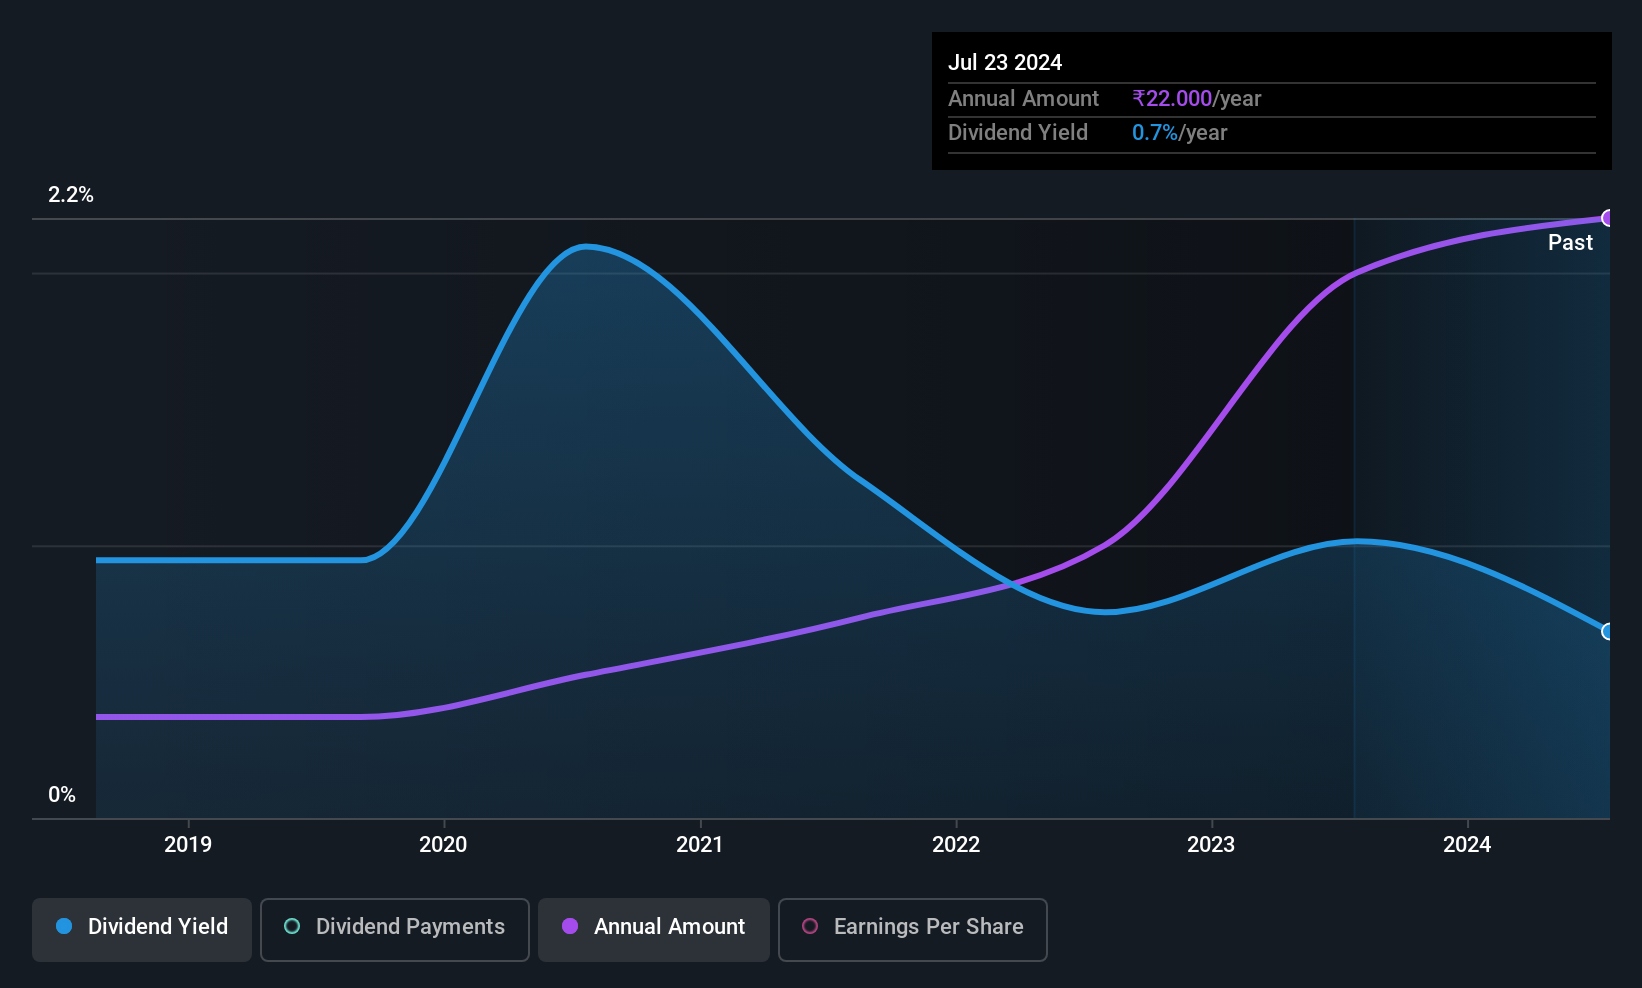Click the pink Earnings Per Share circle
The height and width of the screenshot is (988, 1642).
pyautogui.click(x=810, y=926)
